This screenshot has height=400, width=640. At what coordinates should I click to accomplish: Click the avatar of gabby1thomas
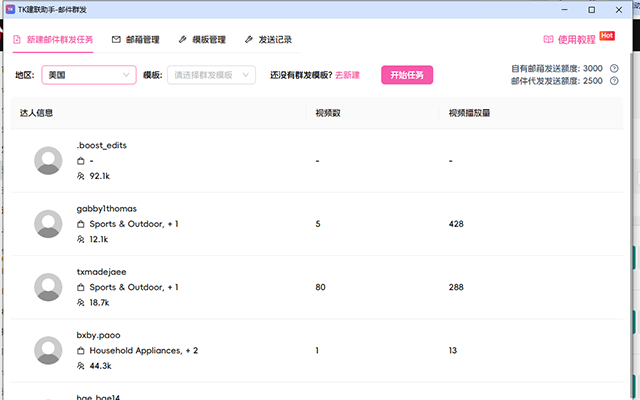pyautogui.click(x=48, y=224)
